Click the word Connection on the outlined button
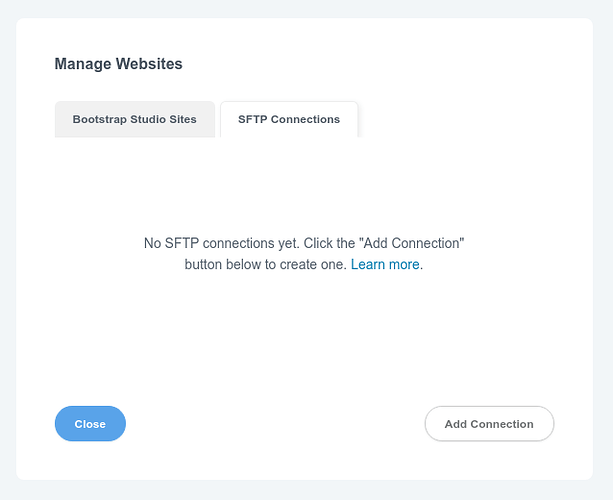Viewport: 613px width, 500px height. 502,424
